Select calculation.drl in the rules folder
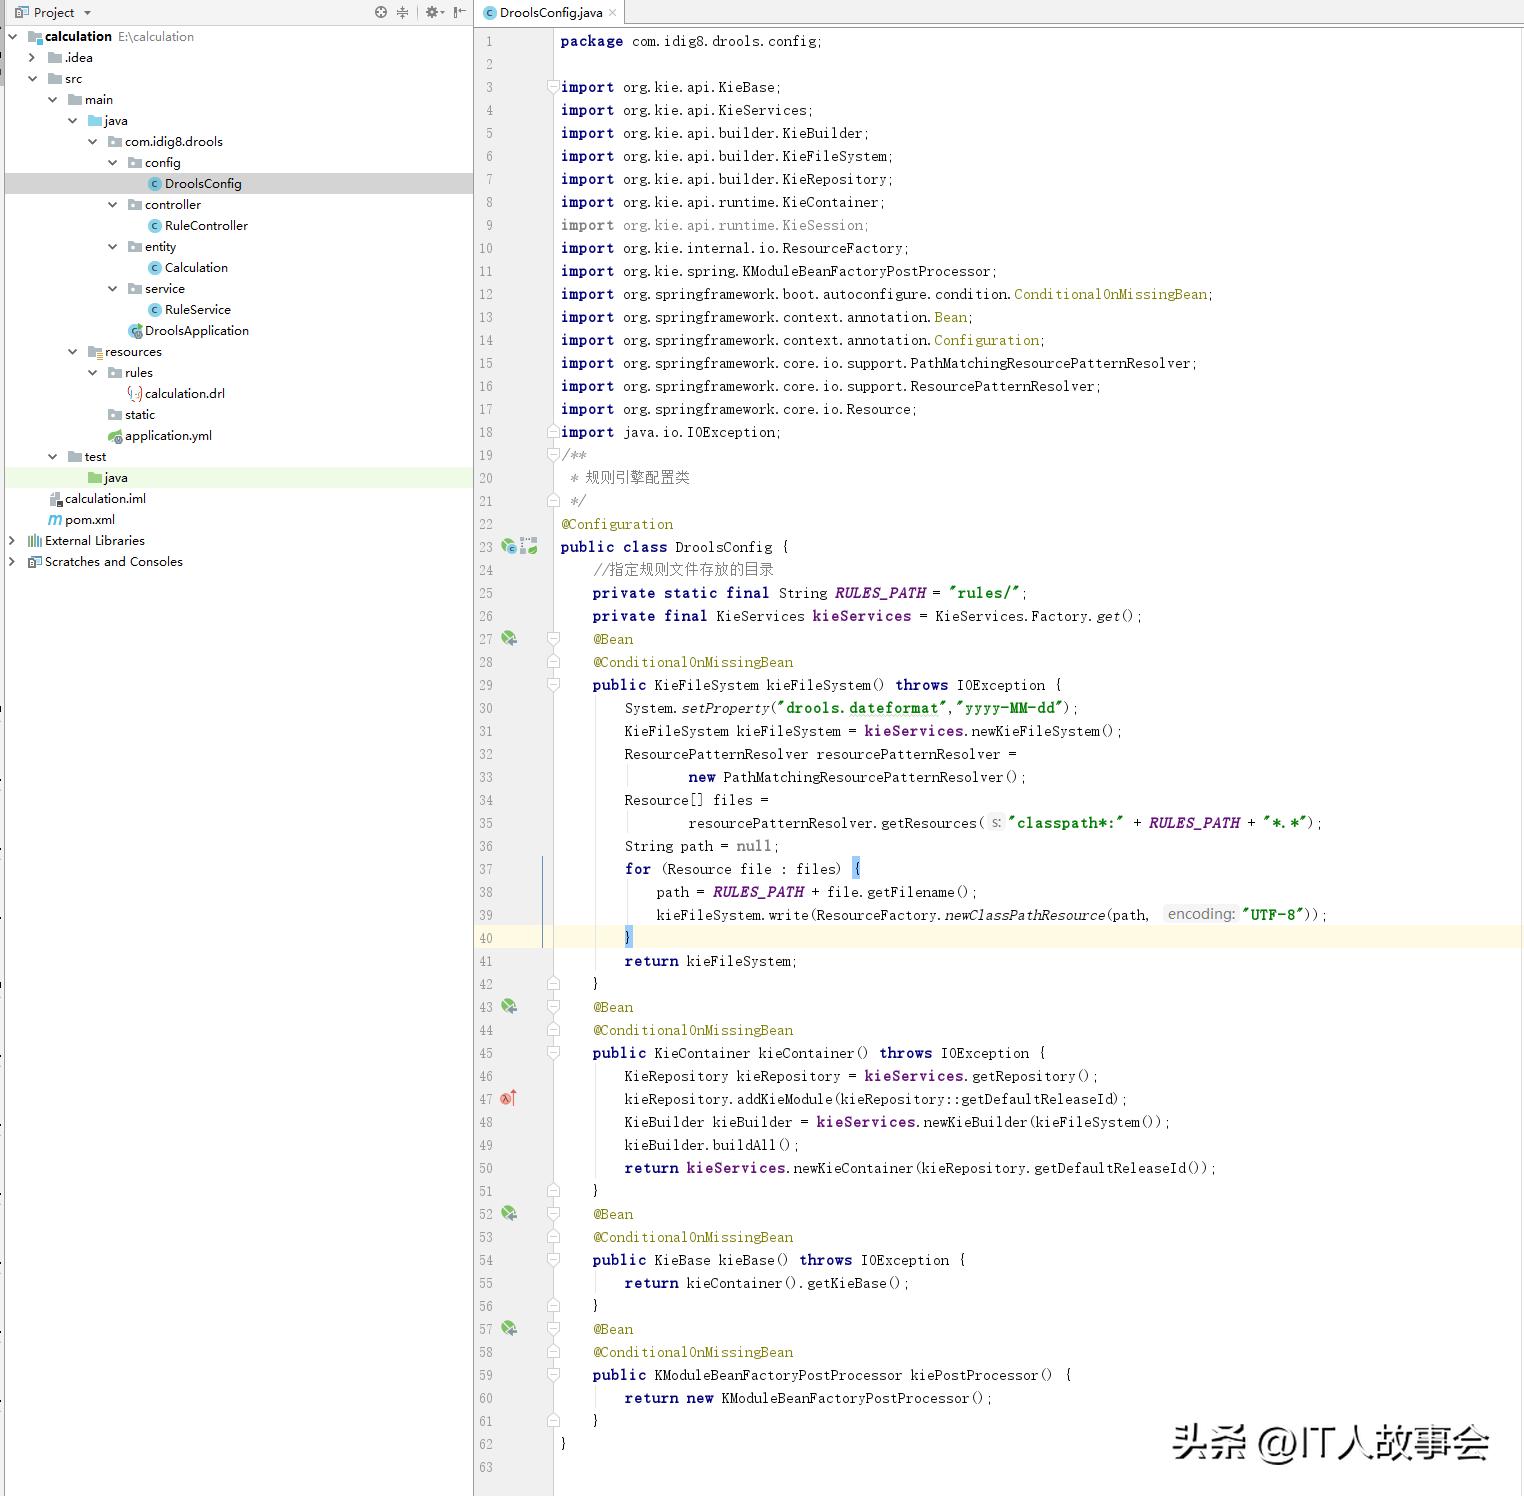 (184, 393)
